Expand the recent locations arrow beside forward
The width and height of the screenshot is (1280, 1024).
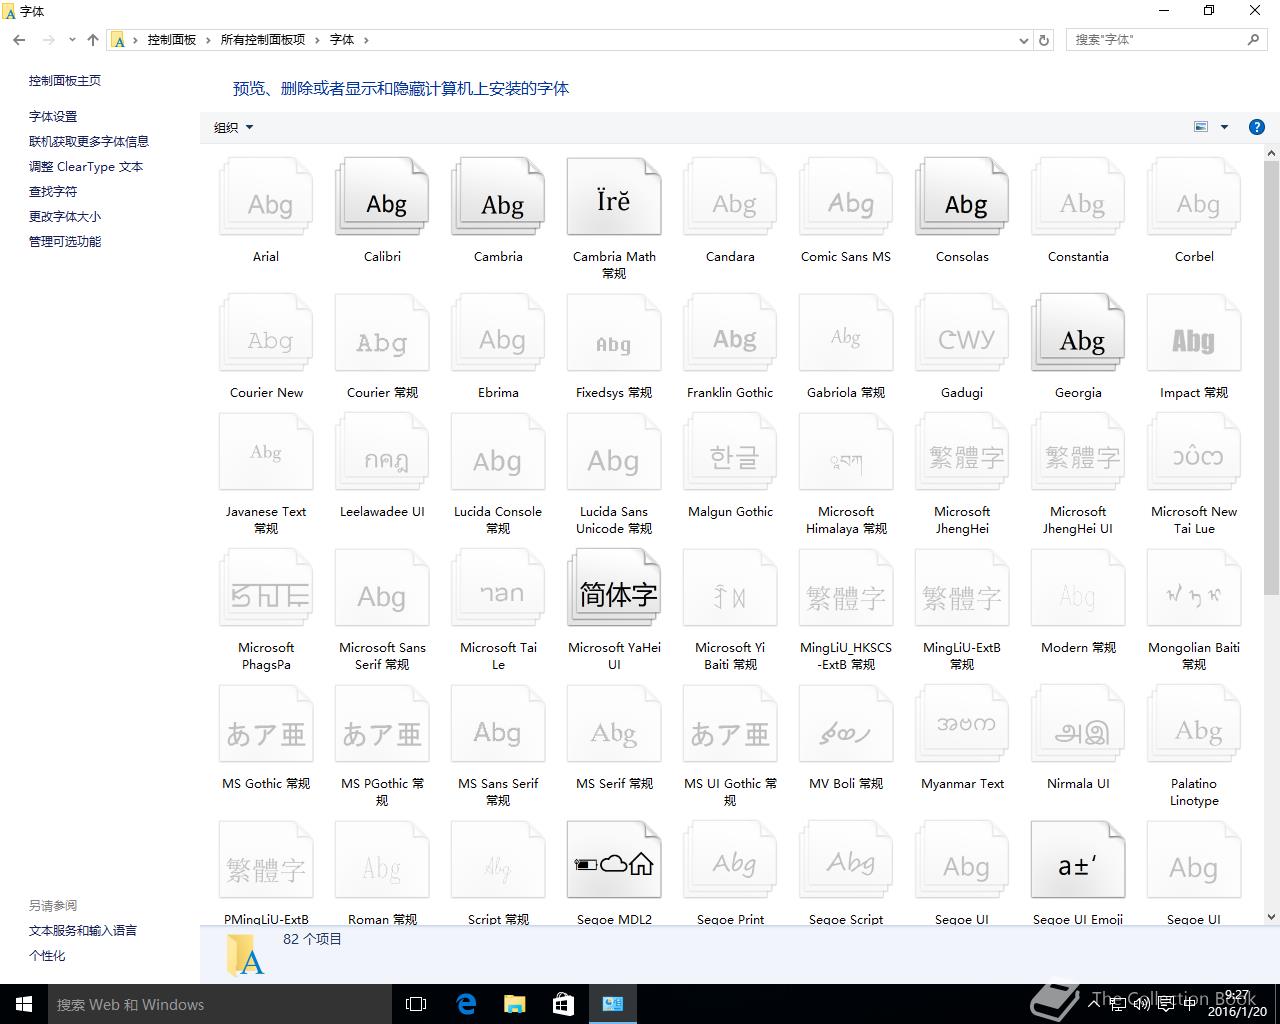[72, 40]
